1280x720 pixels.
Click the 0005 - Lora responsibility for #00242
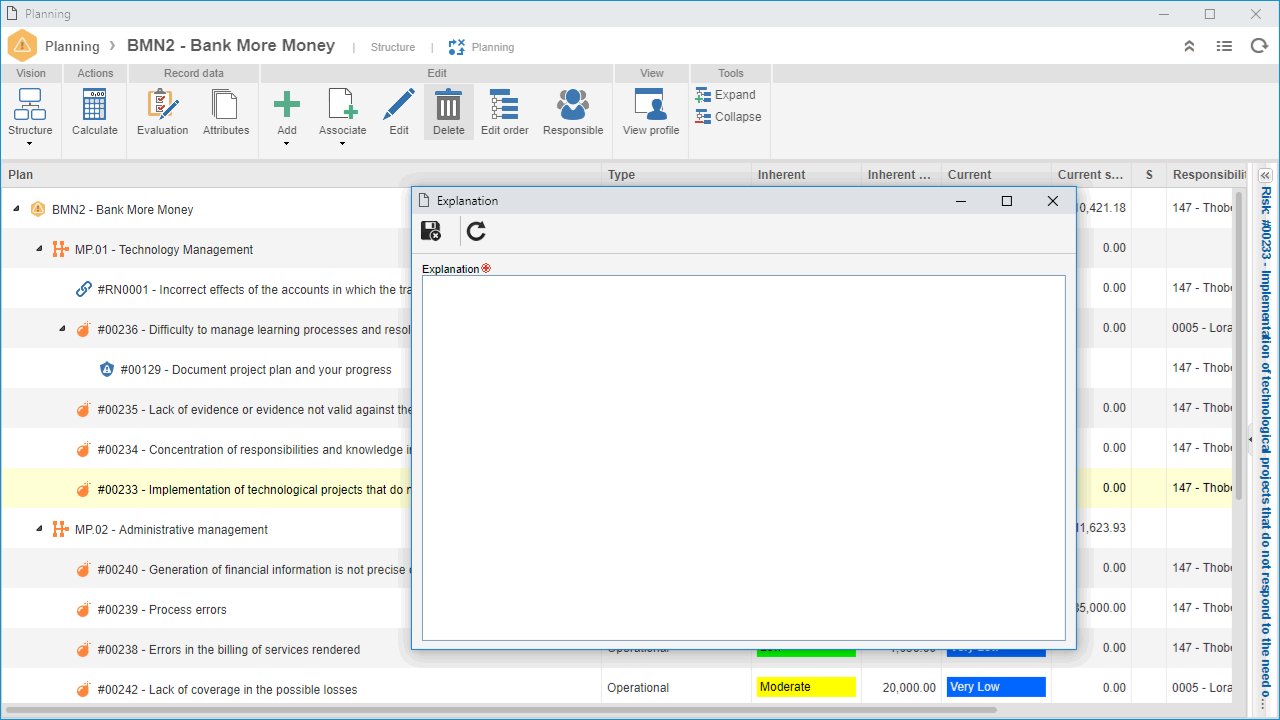(x=1202, y=688)
